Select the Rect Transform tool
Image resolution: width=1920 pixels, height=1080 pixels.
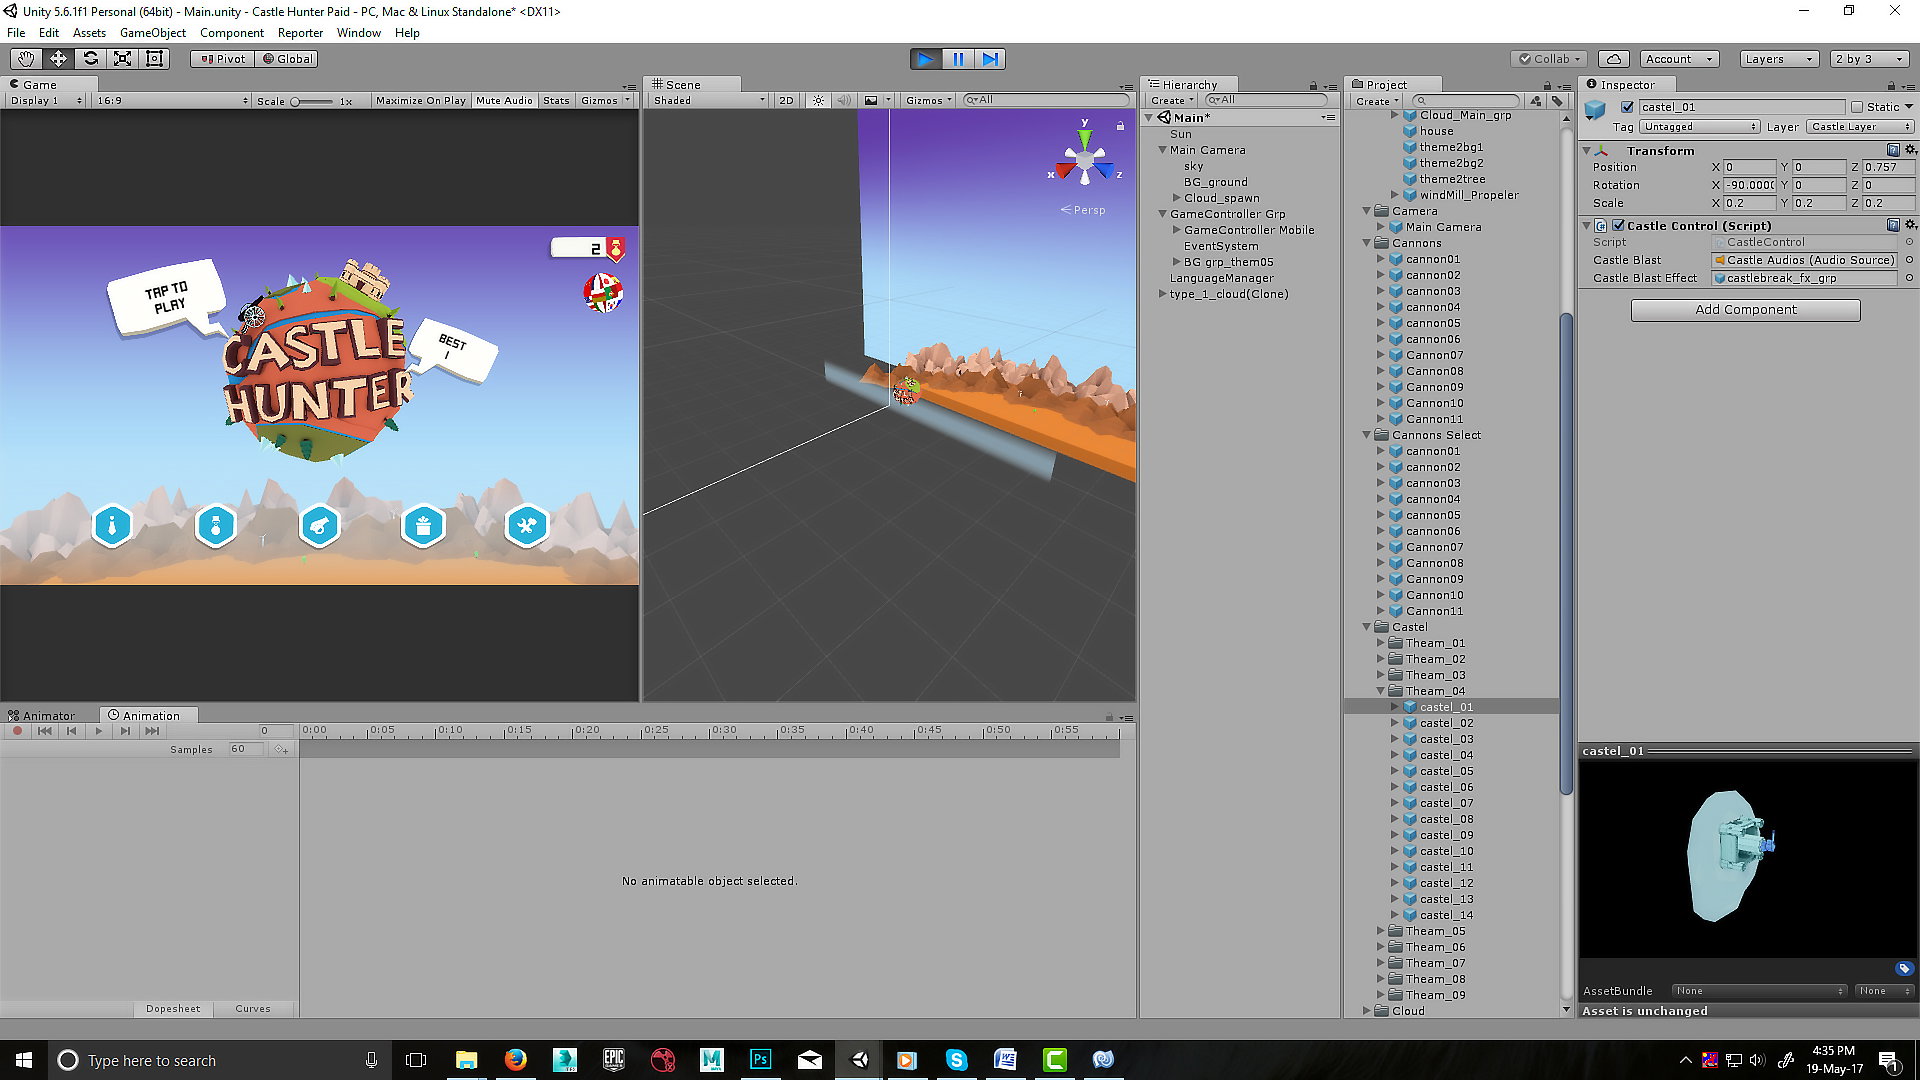pos(154,59)
